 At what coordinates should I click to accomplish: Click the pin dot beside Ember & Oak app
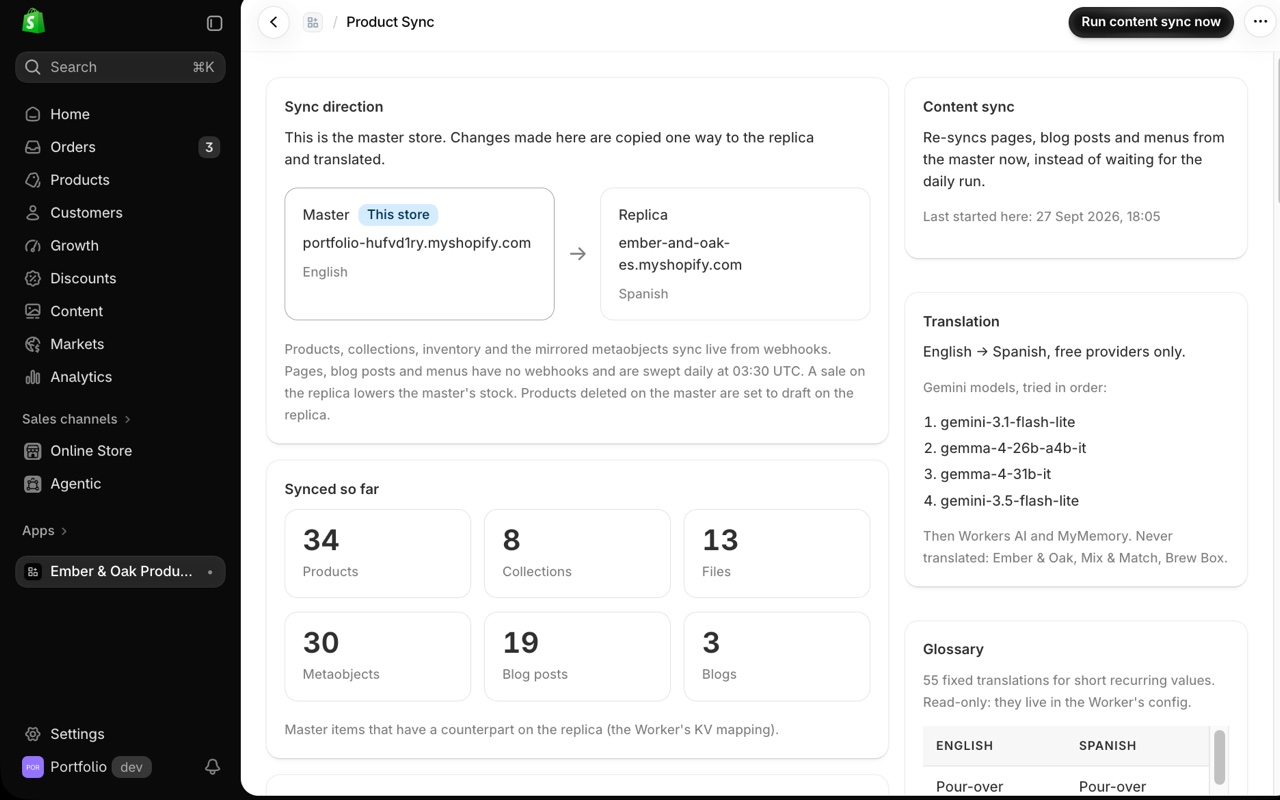click(210, 572)
